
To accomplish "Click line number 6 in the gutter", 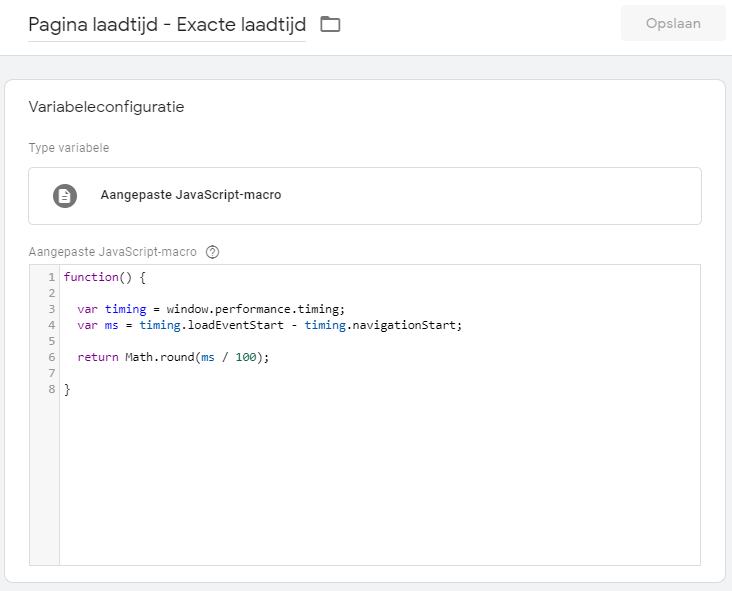I will tap(51, 357).
